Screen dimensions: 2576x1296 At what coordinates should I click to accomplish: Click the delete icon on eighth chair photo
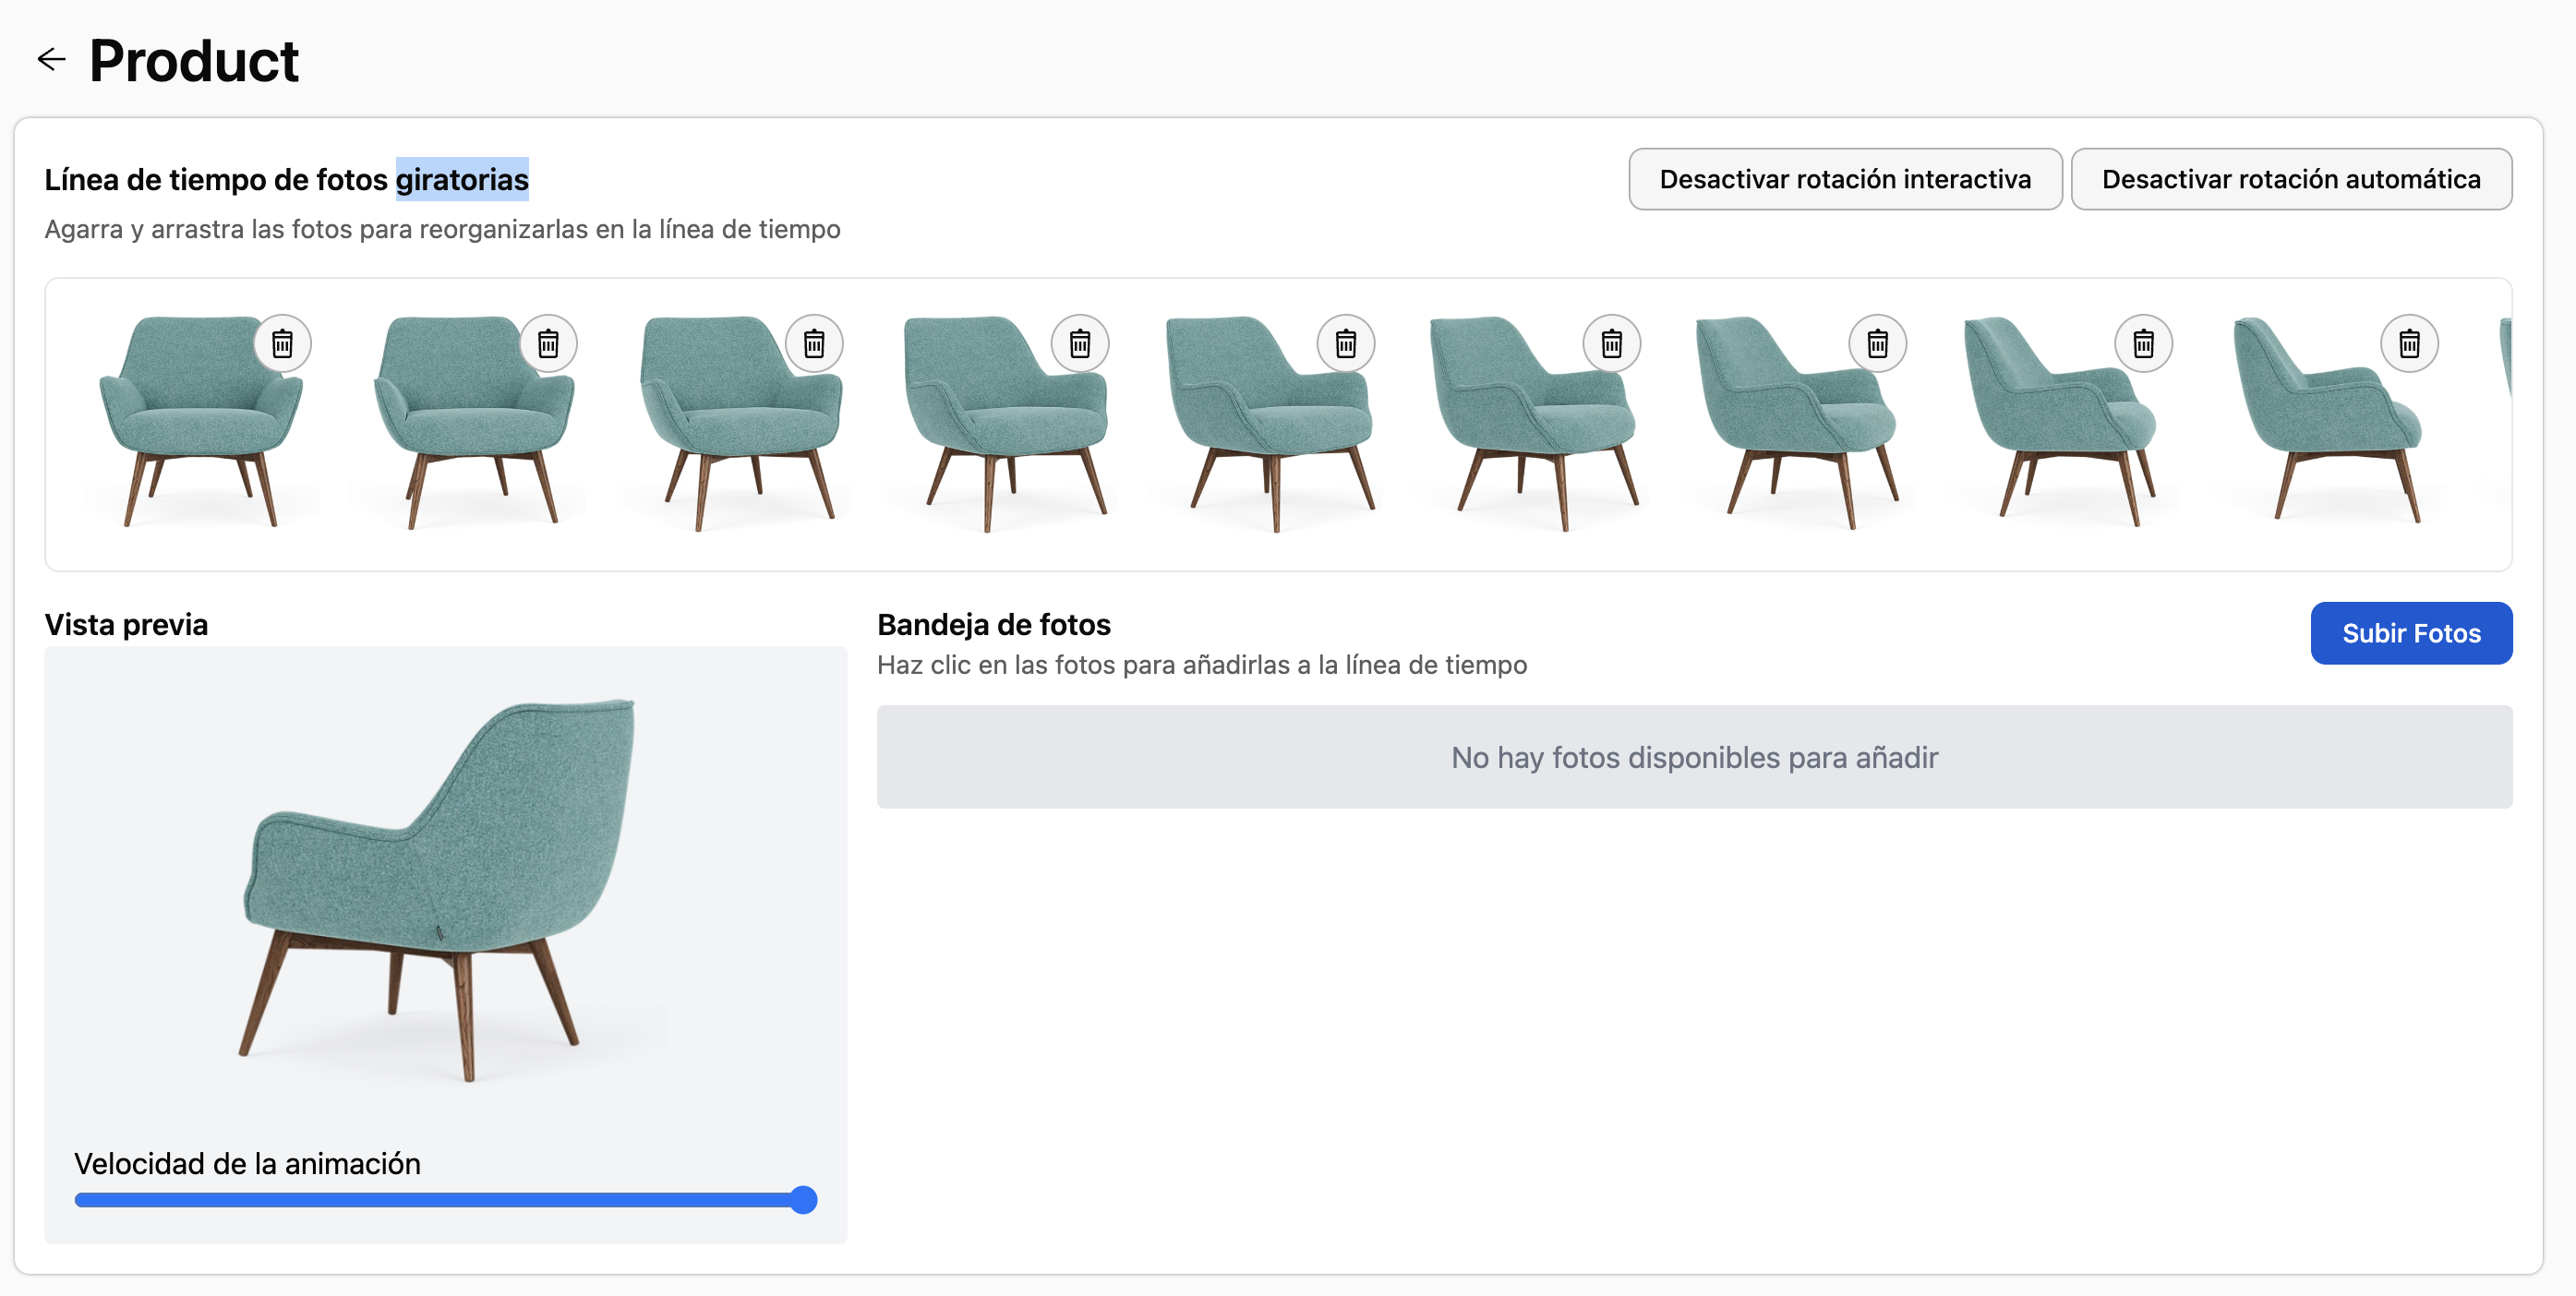(x=2143, y=342)
